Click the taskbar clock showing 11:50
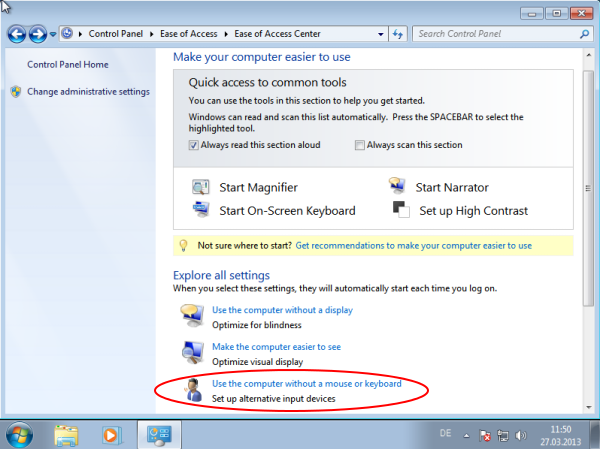Image resolution: width=600 pixels, height=449 pixels. click(x=561, y=436)
